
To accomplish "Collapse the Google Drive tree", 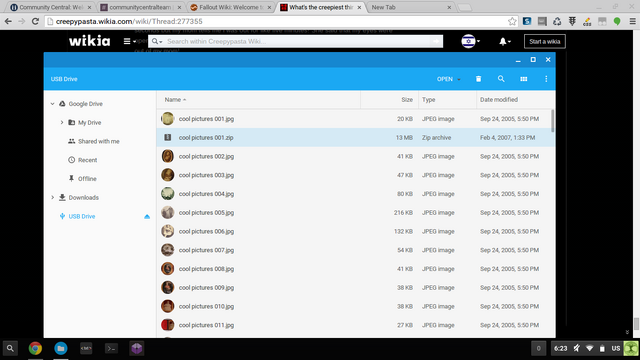I will pyautogui.click(x=53, y=104).
